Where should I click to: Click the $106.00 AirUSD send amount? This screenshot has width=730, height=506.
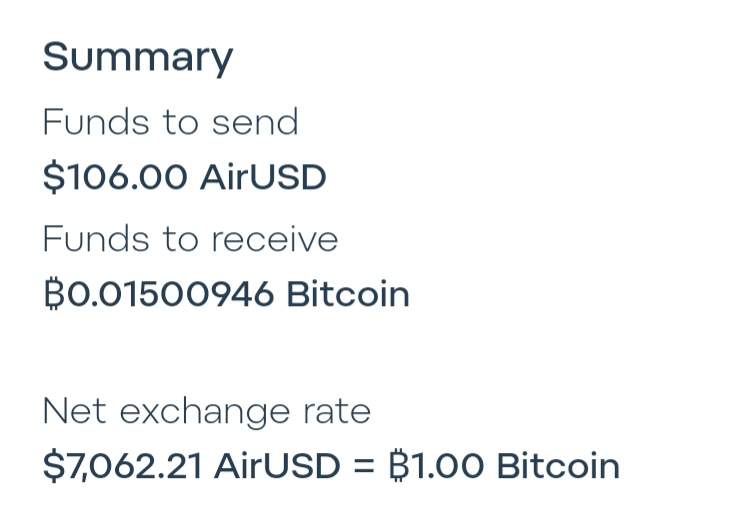tap(184, 178)
